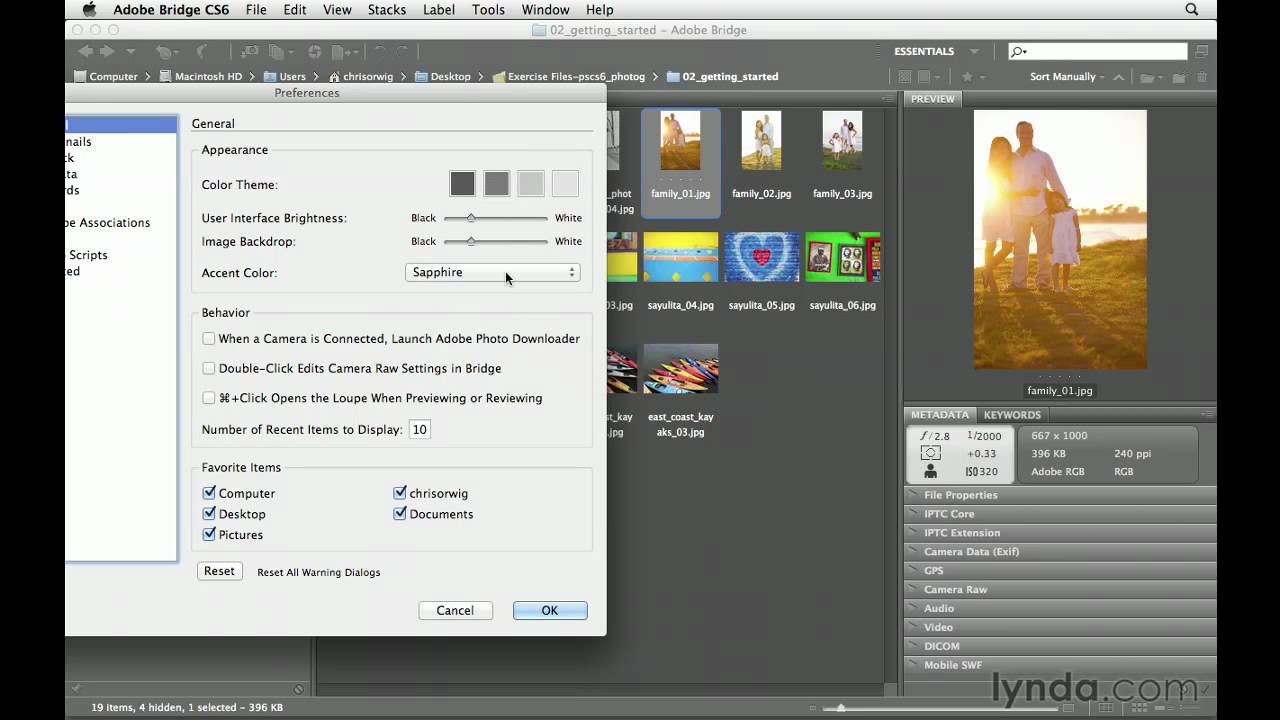The width and height of the screenshot is (1280, 720).
Task: Click the Rotate counterclockwise icon
Action: click(x=380, y=51)
